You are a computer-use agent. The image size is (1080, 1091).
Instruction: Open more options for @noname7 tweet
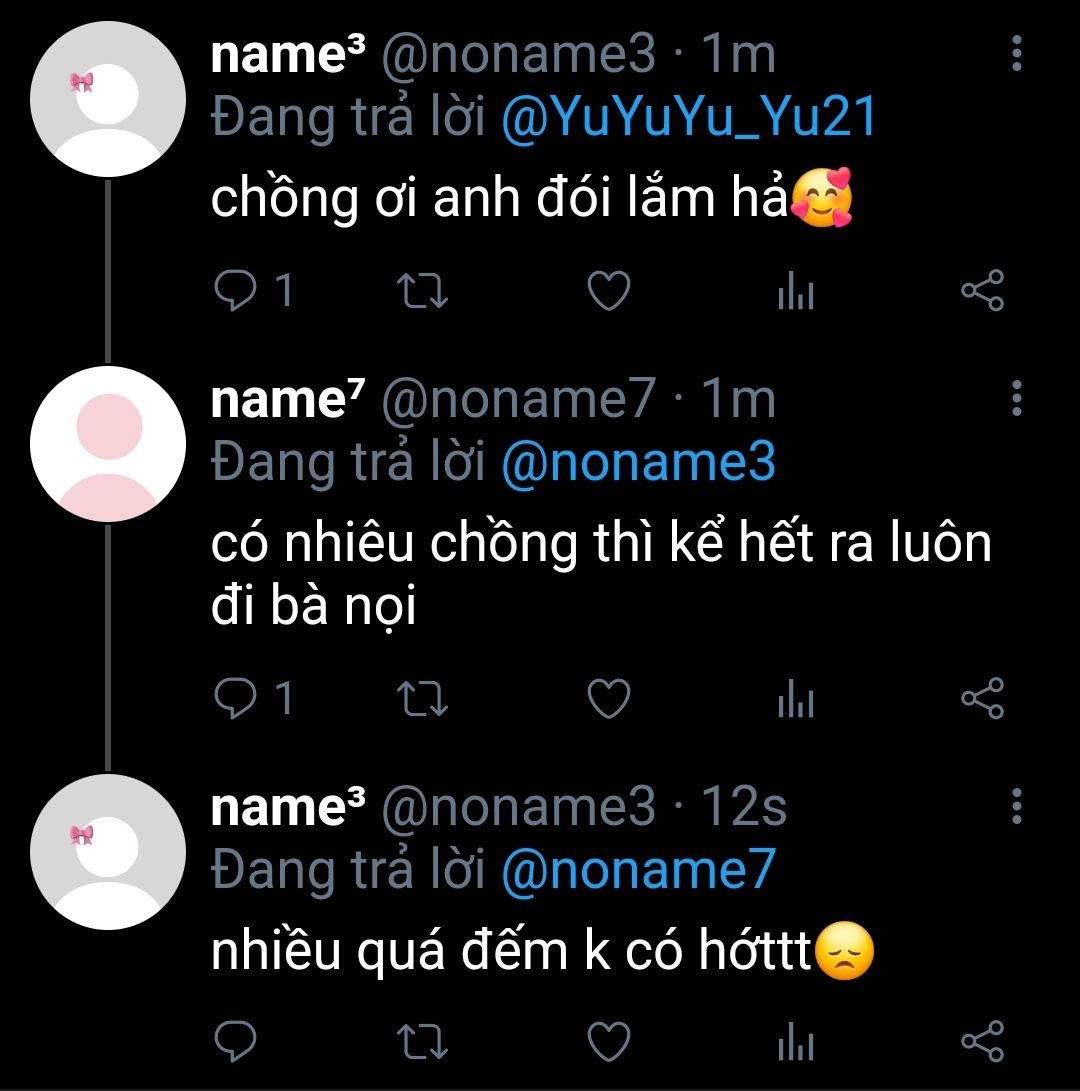click(1016, 398)
